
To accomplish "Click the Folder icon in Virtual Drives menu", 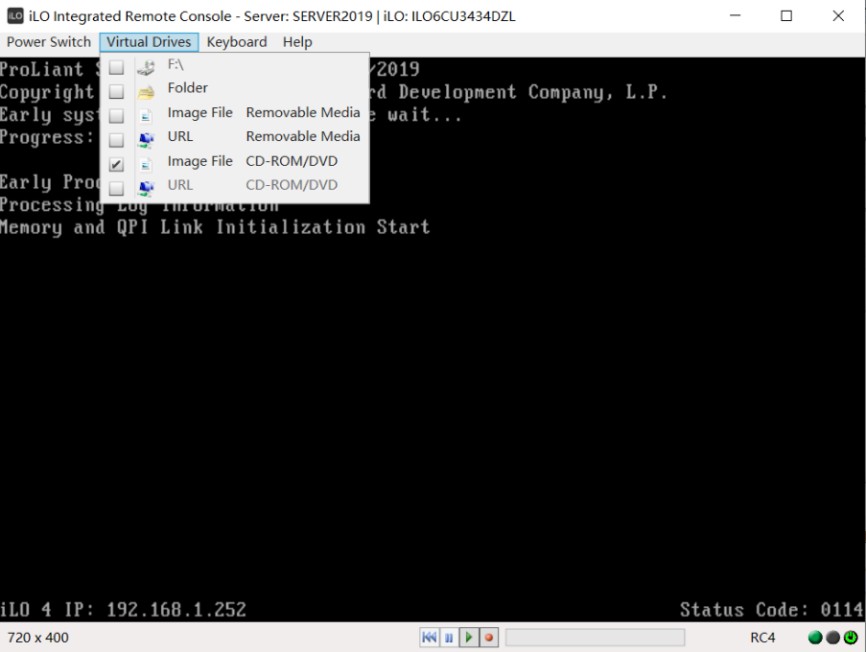I will pyautogui.click(x=146, y=89).
